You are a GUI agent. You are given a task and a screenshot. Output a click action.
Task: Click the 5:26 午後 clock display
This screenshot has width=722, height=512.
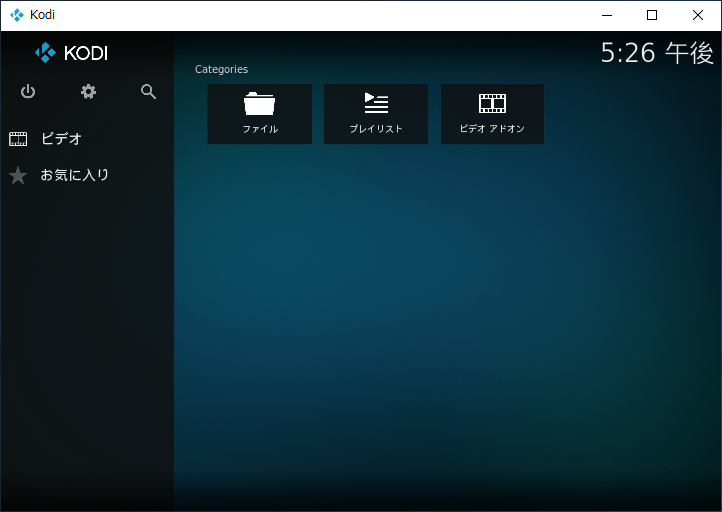(x=656, y=53)
